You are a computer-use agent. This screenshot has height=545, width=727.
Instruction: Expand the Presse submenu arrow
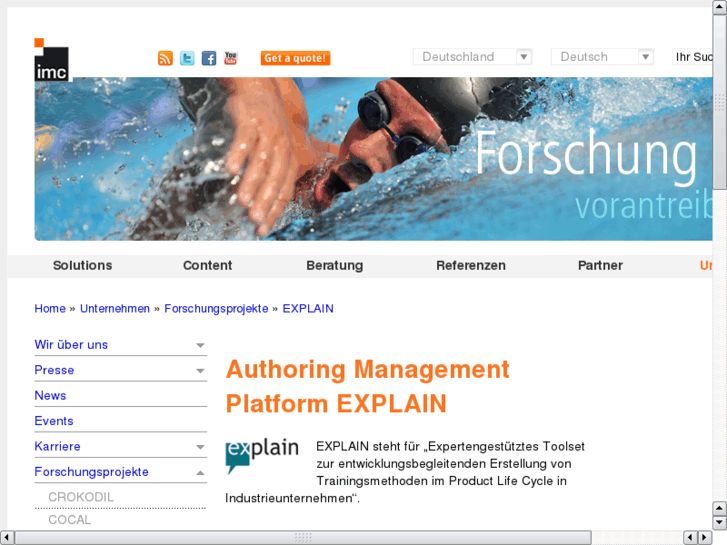click(200, 371)
